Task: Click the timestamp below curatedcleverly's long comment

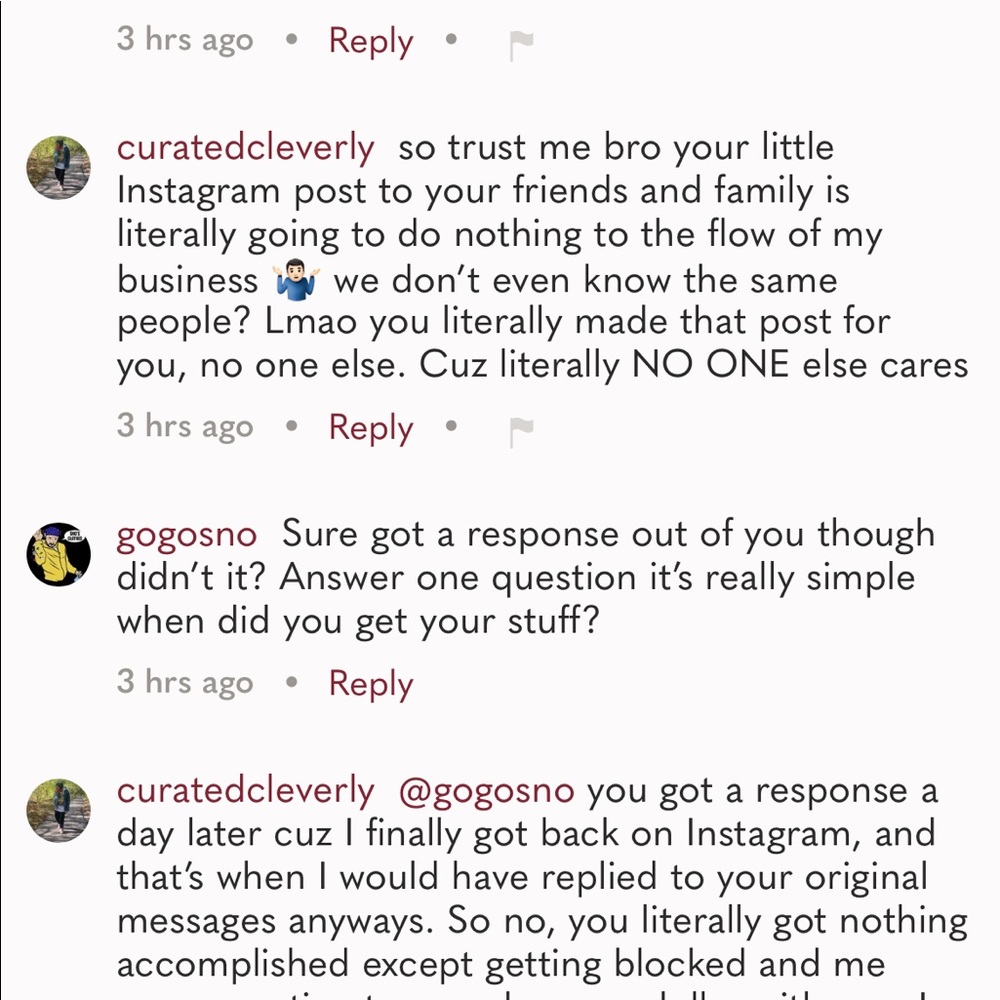Action: click(x=185, y=426)
